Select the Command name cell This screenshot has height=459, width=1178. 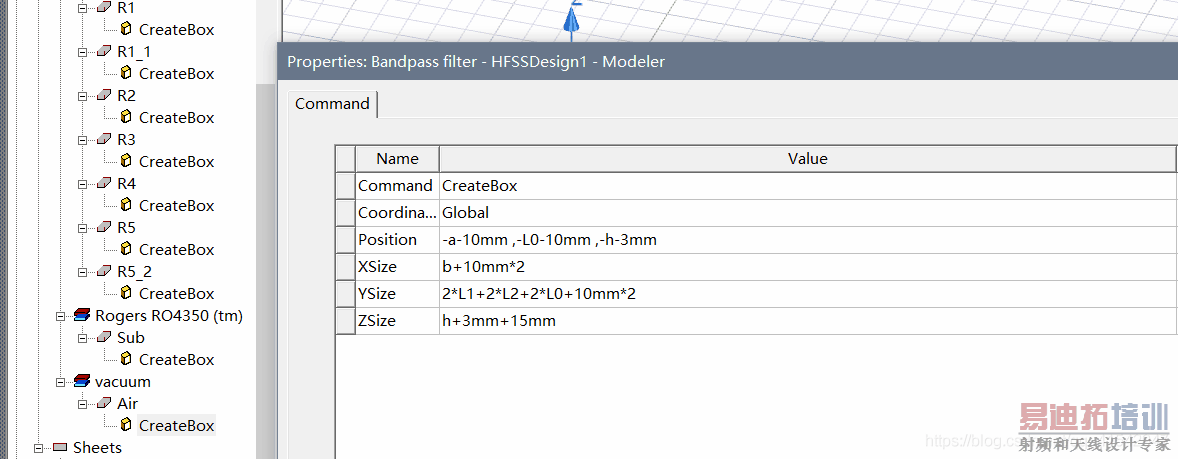pos(397,186)
